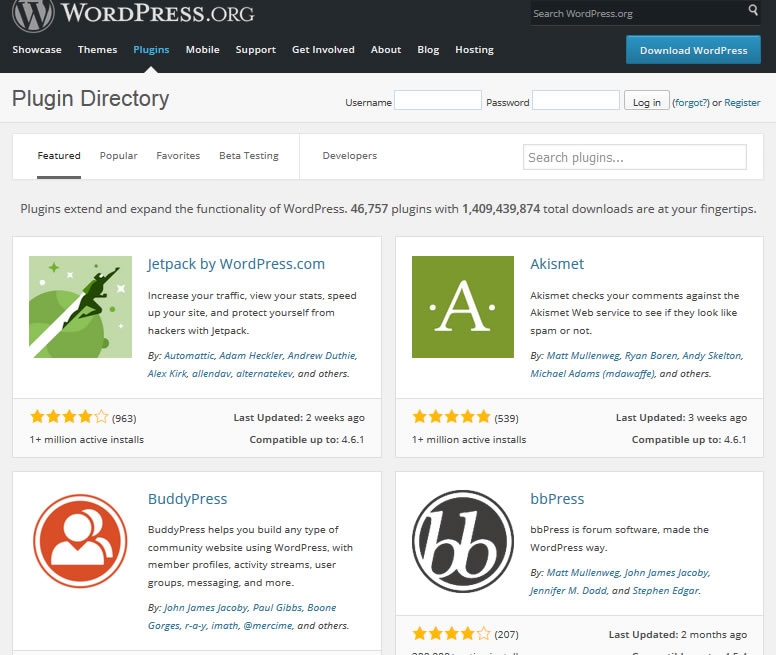776x655 pixels.
Task: Focus the Password field
Action: [x=576, y=100]
